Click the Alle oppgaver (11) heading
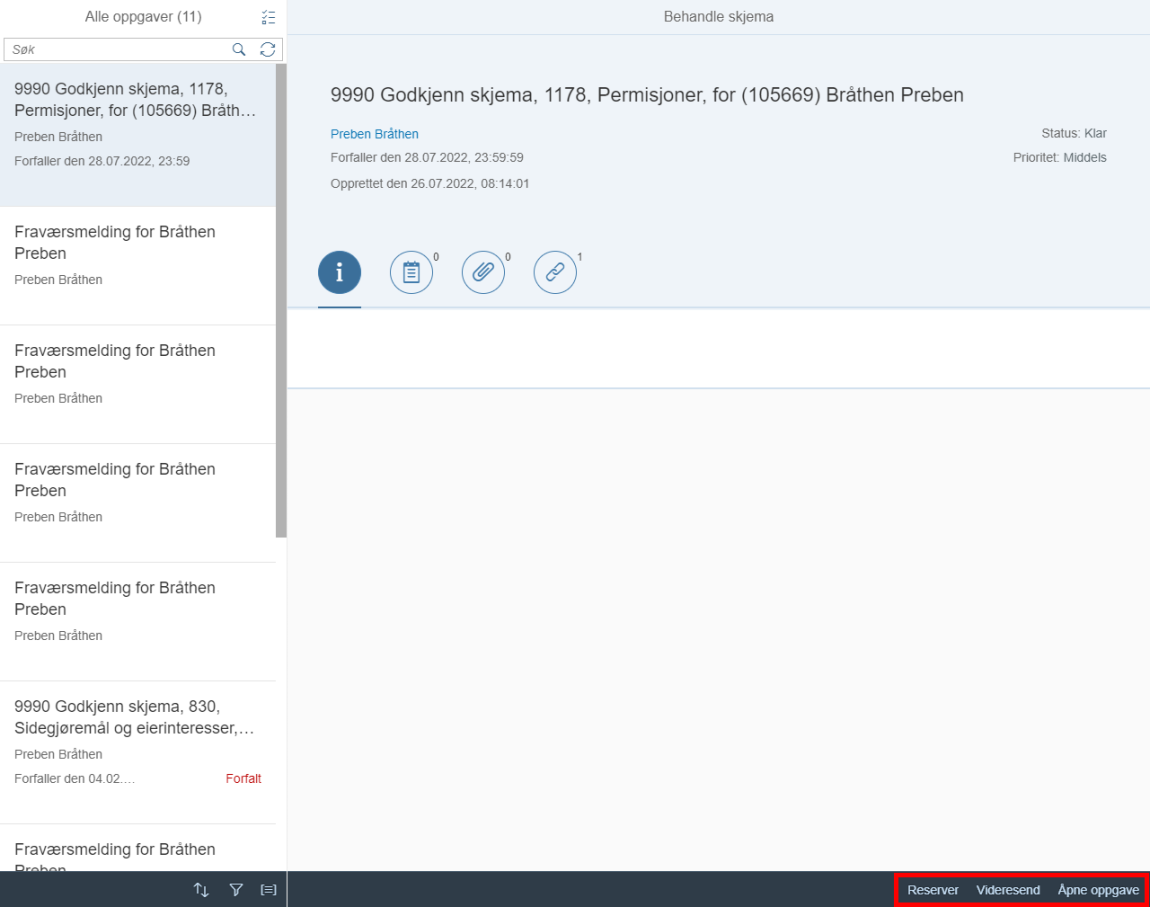Image resolution: width=1150 pixels, height=907 pixels. [143, 17]
